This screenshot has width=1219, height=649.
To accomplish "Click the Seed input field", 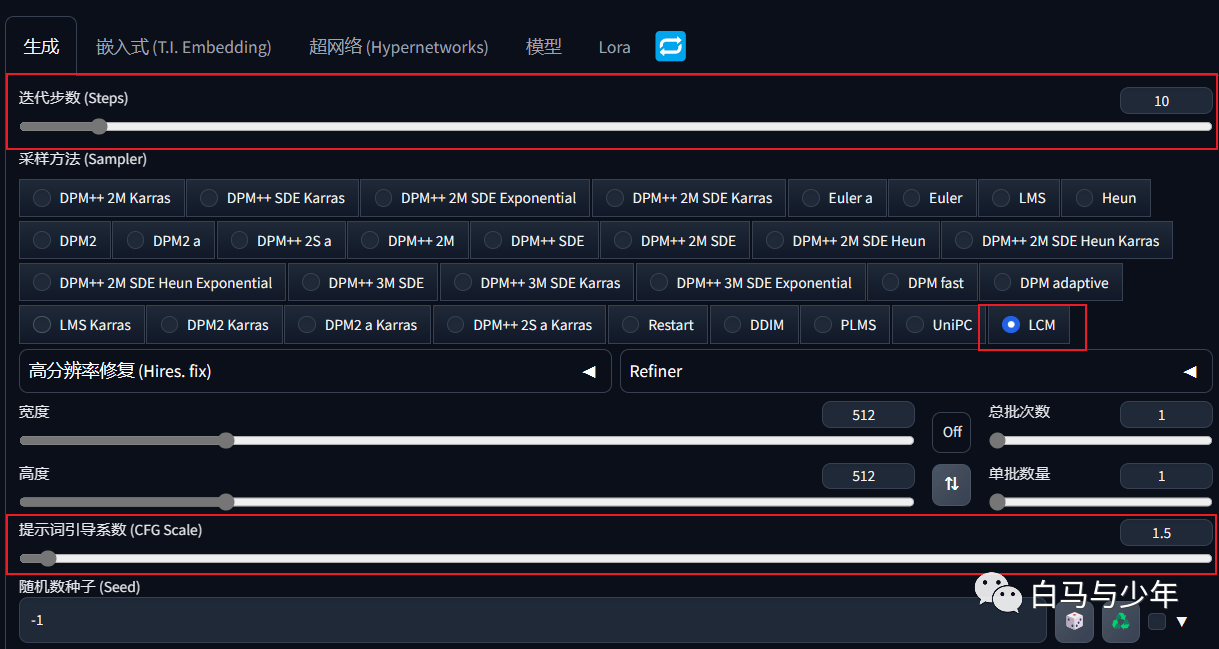I will click(533, 621).
